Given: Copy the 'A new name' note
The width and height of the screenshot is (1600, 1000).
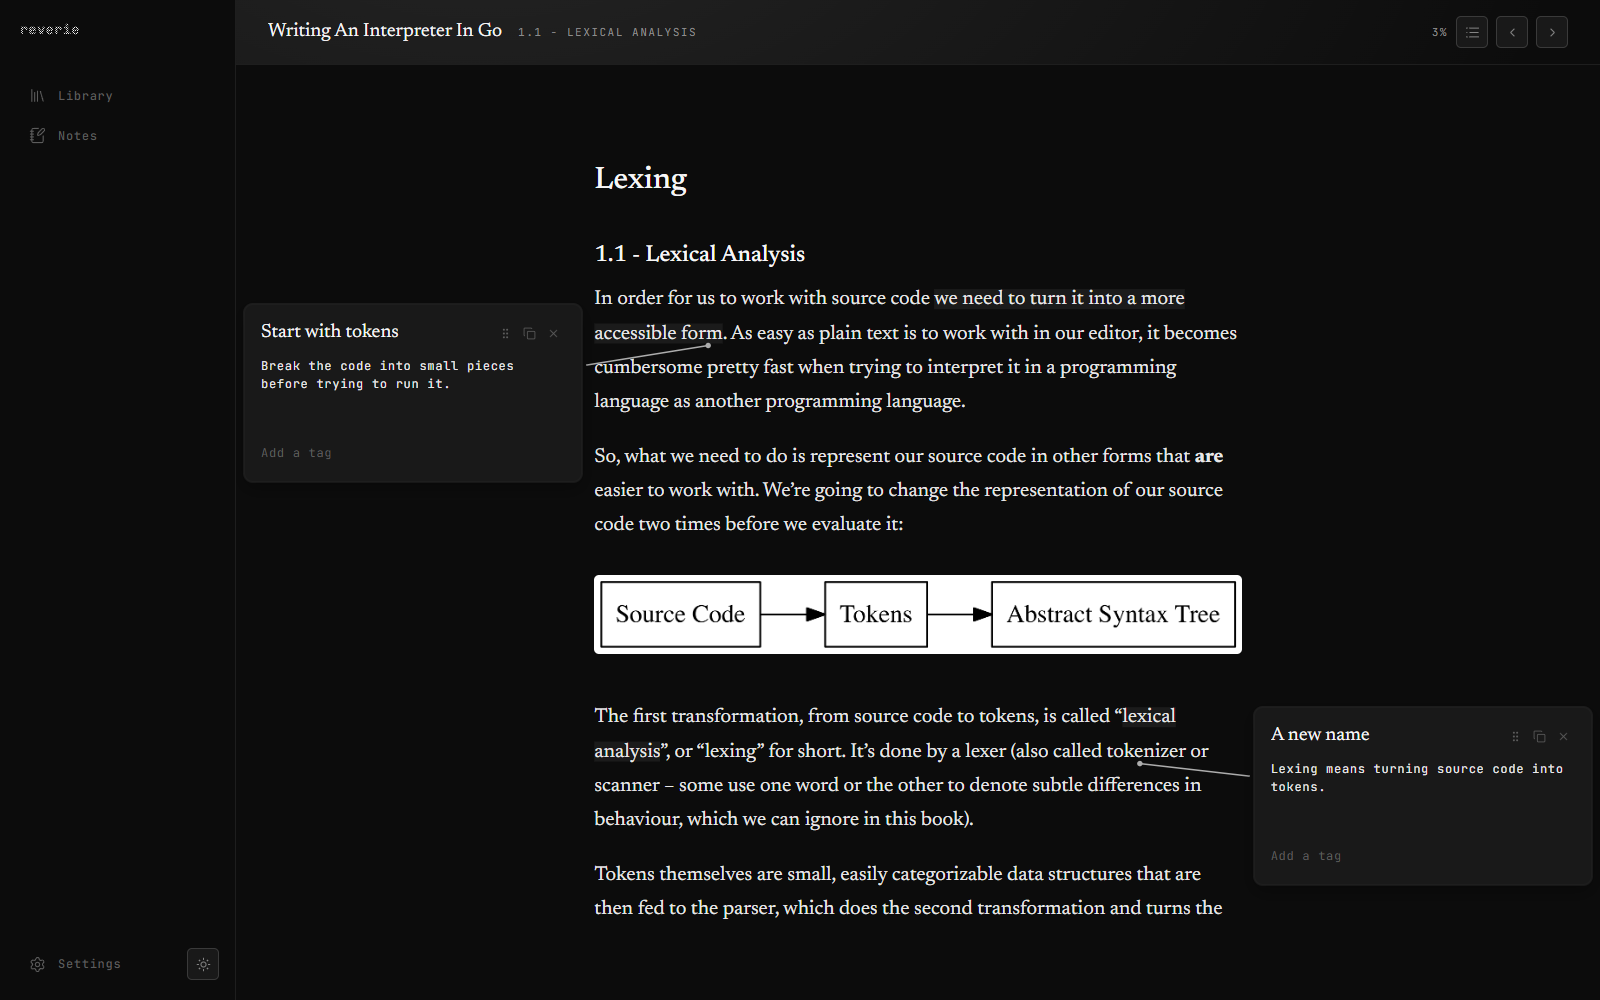Looking at the screenshot, I should pyautogui.click(x=1539, y=737).
